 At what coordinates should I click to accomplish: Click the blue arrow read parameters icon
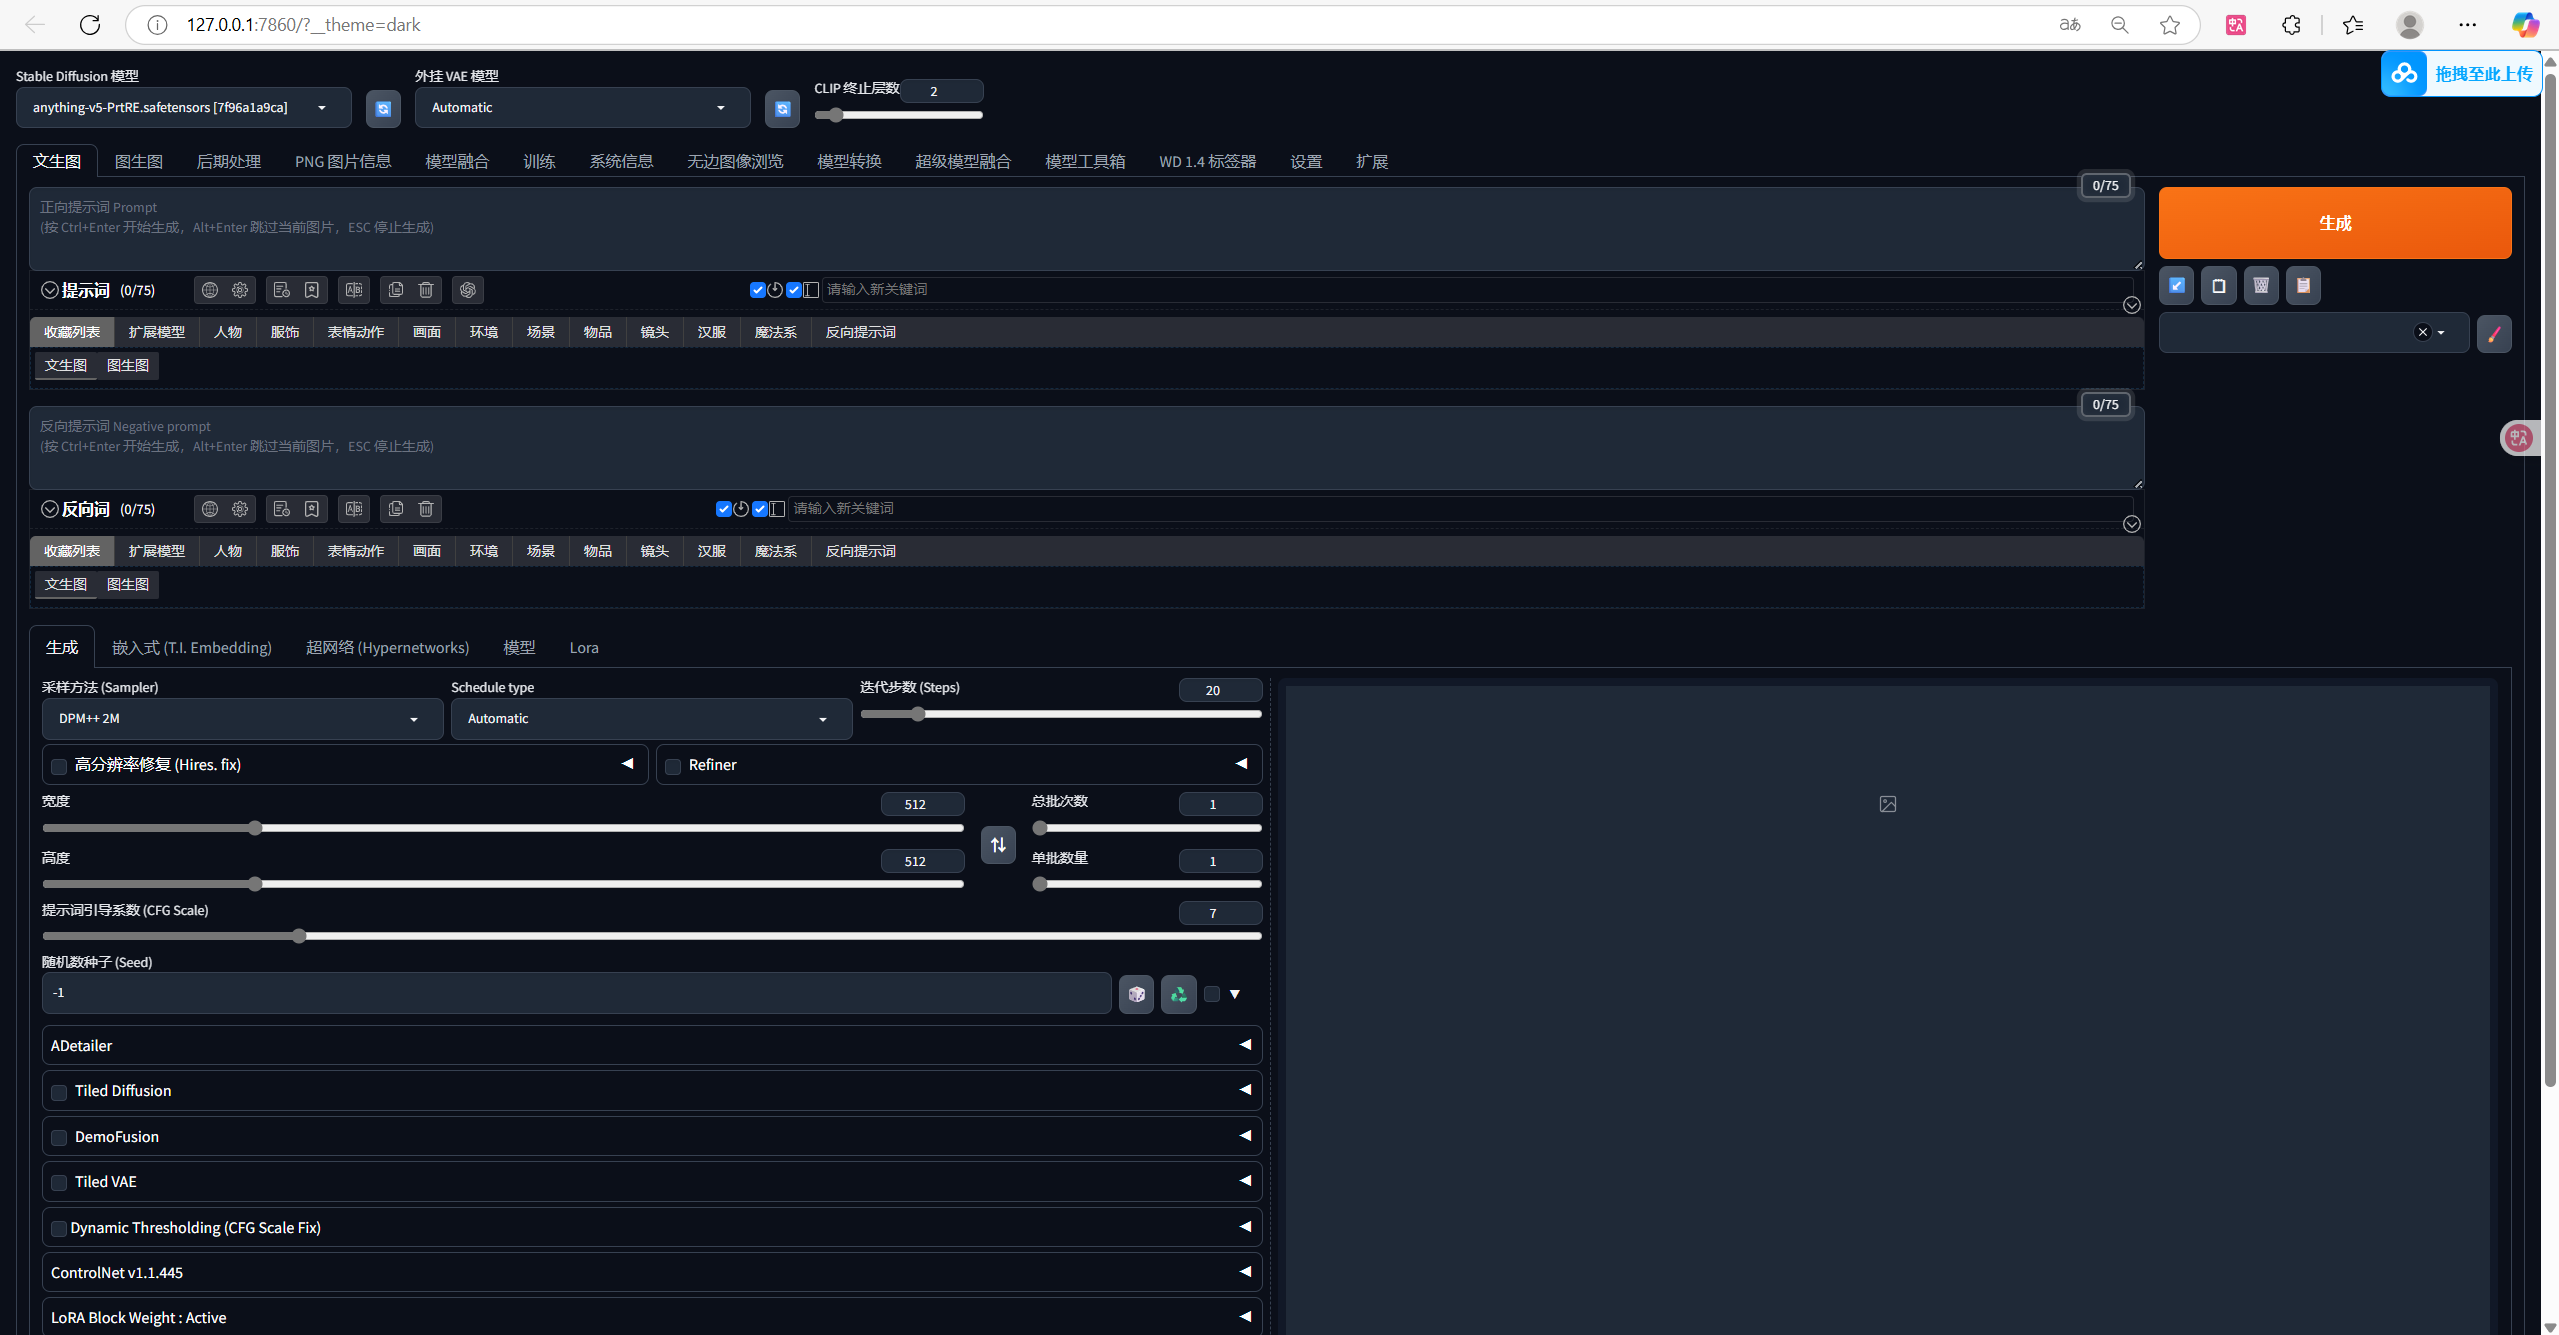click(x=2176, y=286)
